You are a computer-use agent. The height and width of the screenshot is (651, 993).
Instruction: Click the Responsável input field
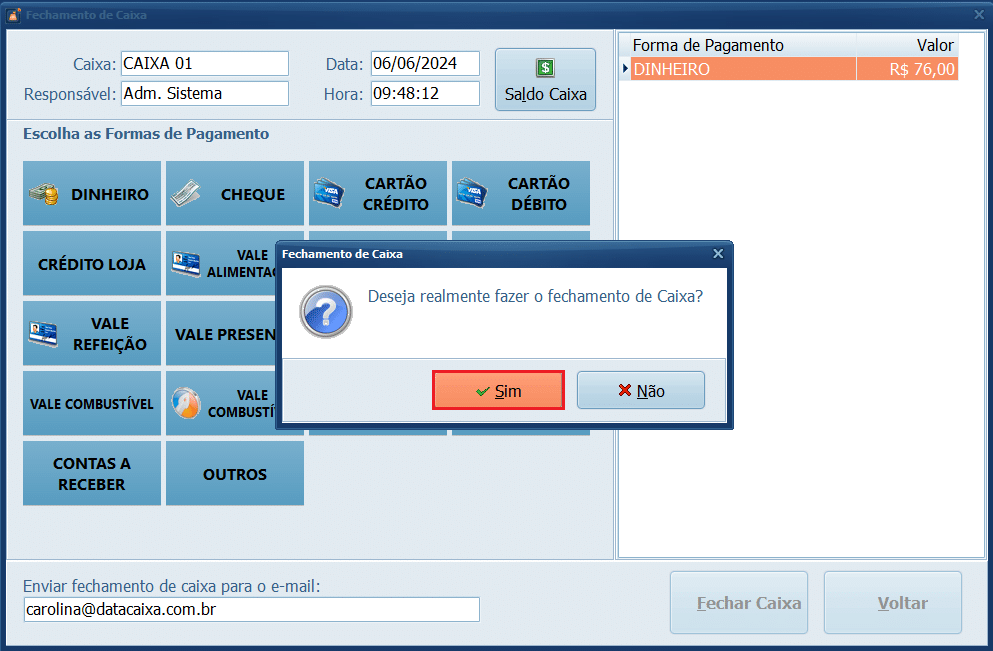coord(204,94)
